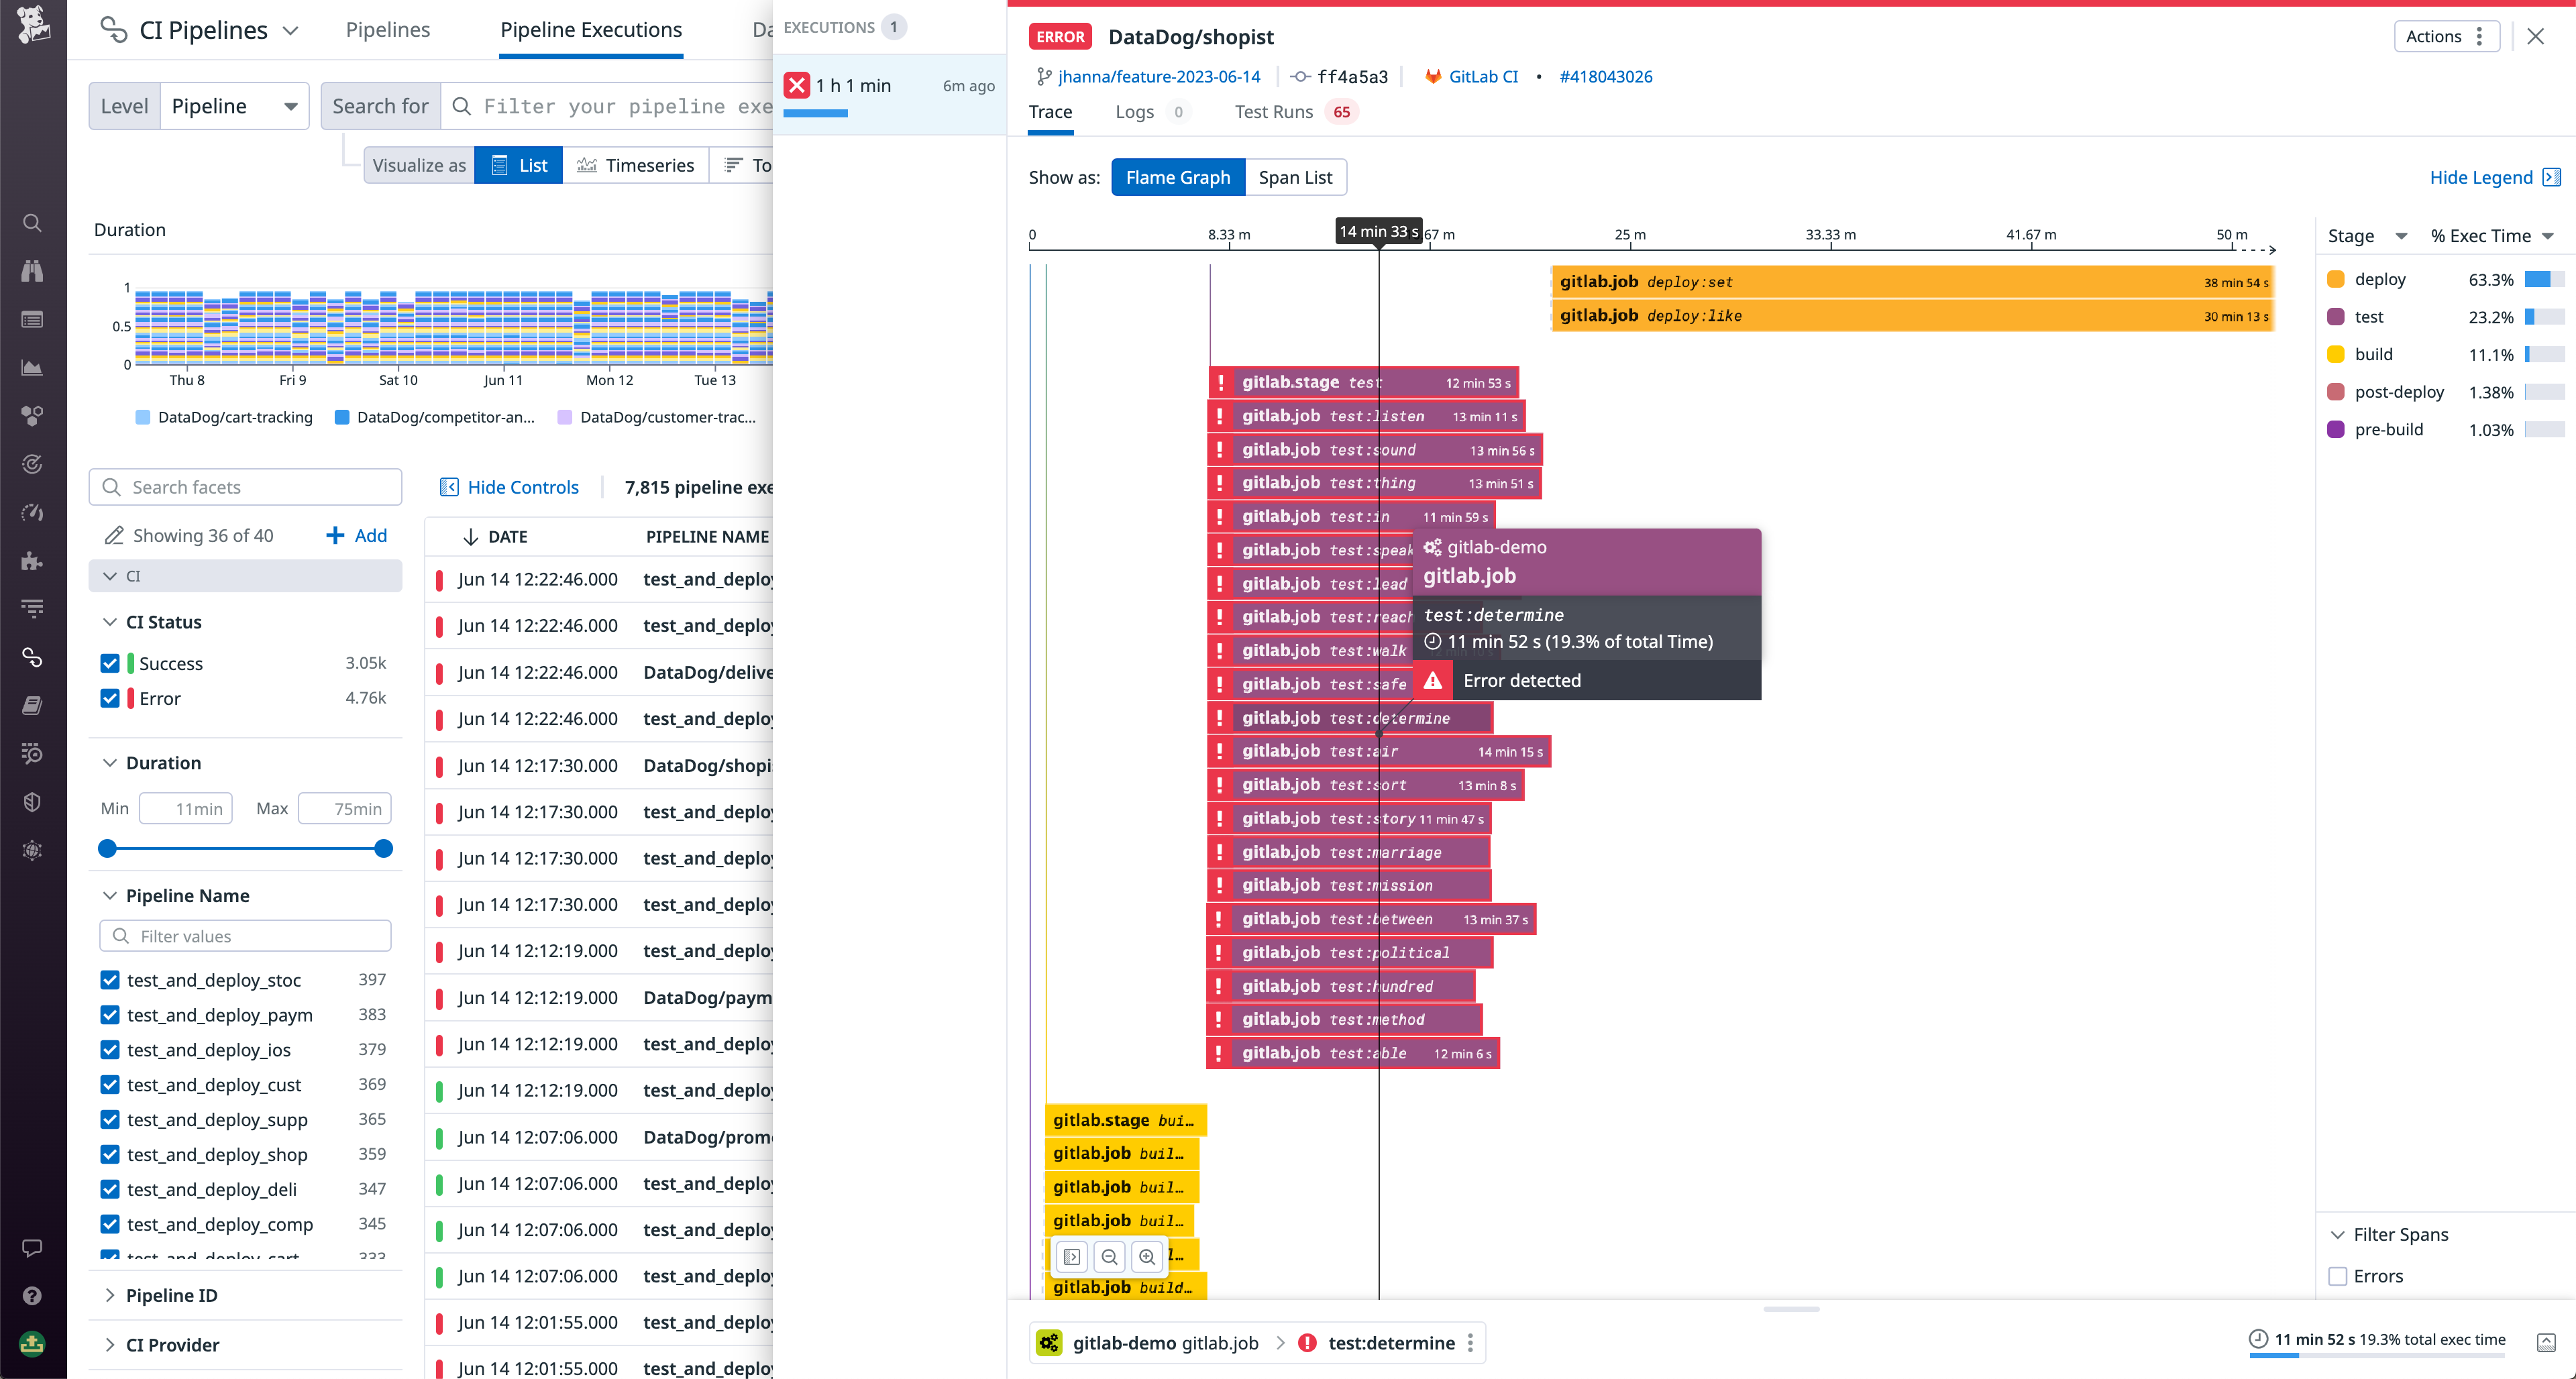Click the zoom-in magnifier on the flame graph

[1147, 1256]
